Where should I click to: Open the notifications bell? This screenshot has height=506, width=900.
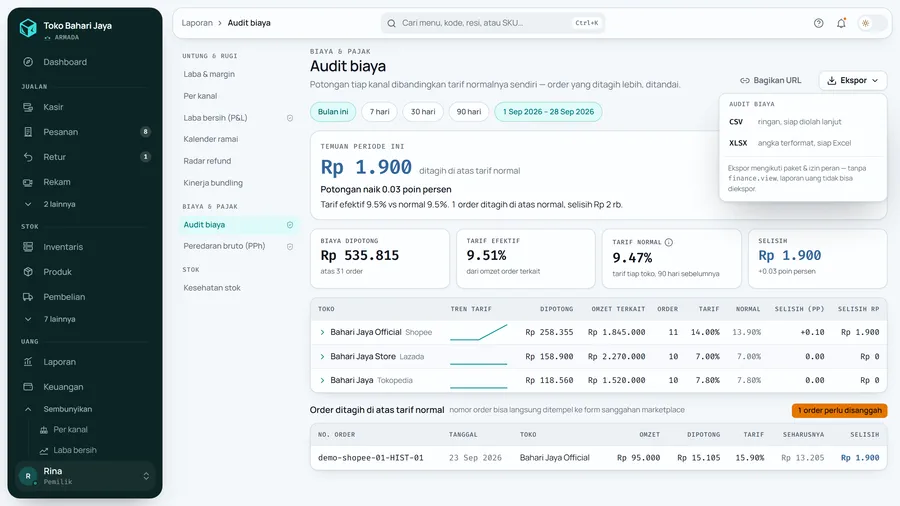pyautogui.click(x=841, y=23)
